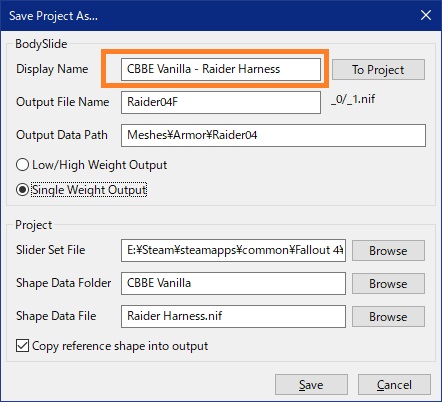Viewport: 442px width, 402px height.
Task: Select Low/High Weight Output option
Action: click(x=91, y=165)
